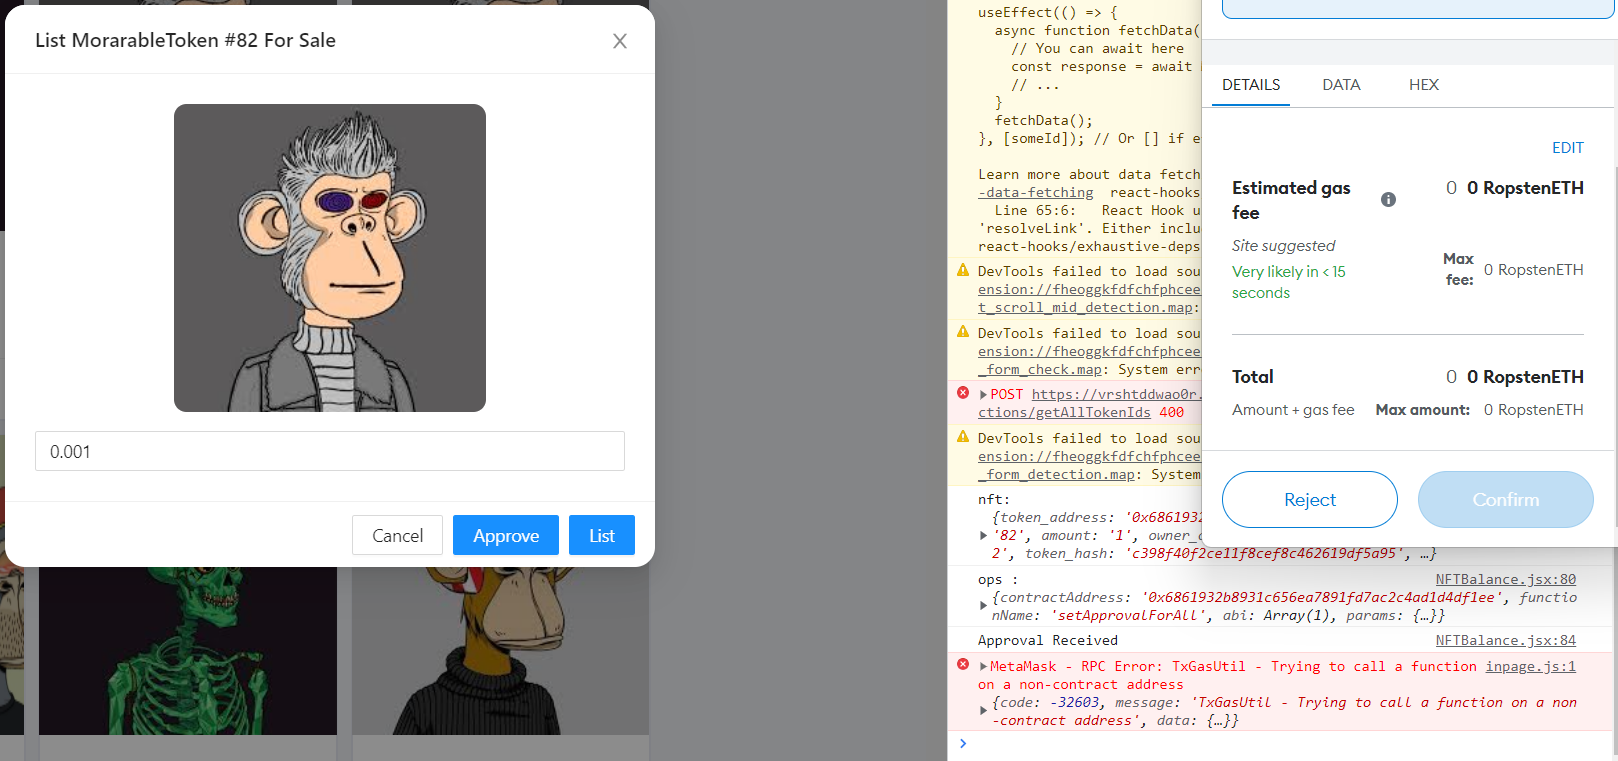The width and height of the screenshot is (1618, 761).
Task: Open the inpage.js:1 source link
Action: coord(1530,666)
